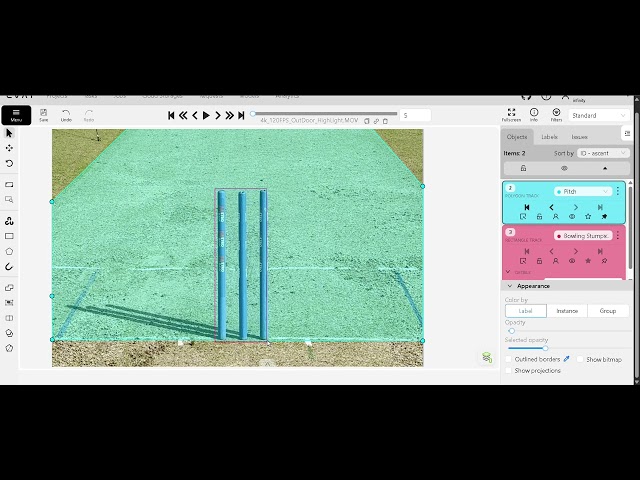Color objects by Group
The image size is (640, 480).
[608, 311]
